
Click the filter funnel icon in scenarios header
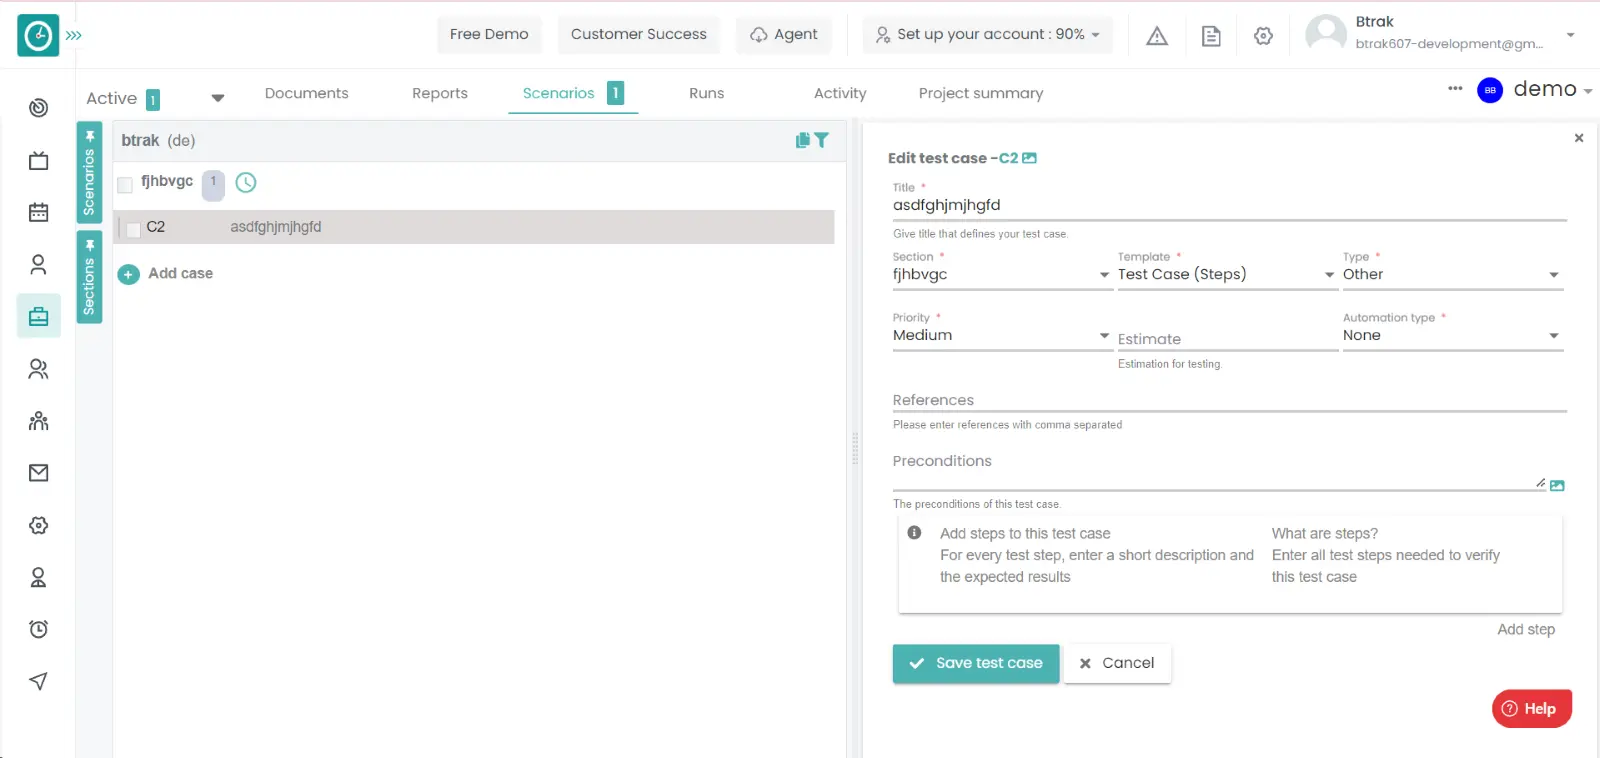click(x=822, y=140)
